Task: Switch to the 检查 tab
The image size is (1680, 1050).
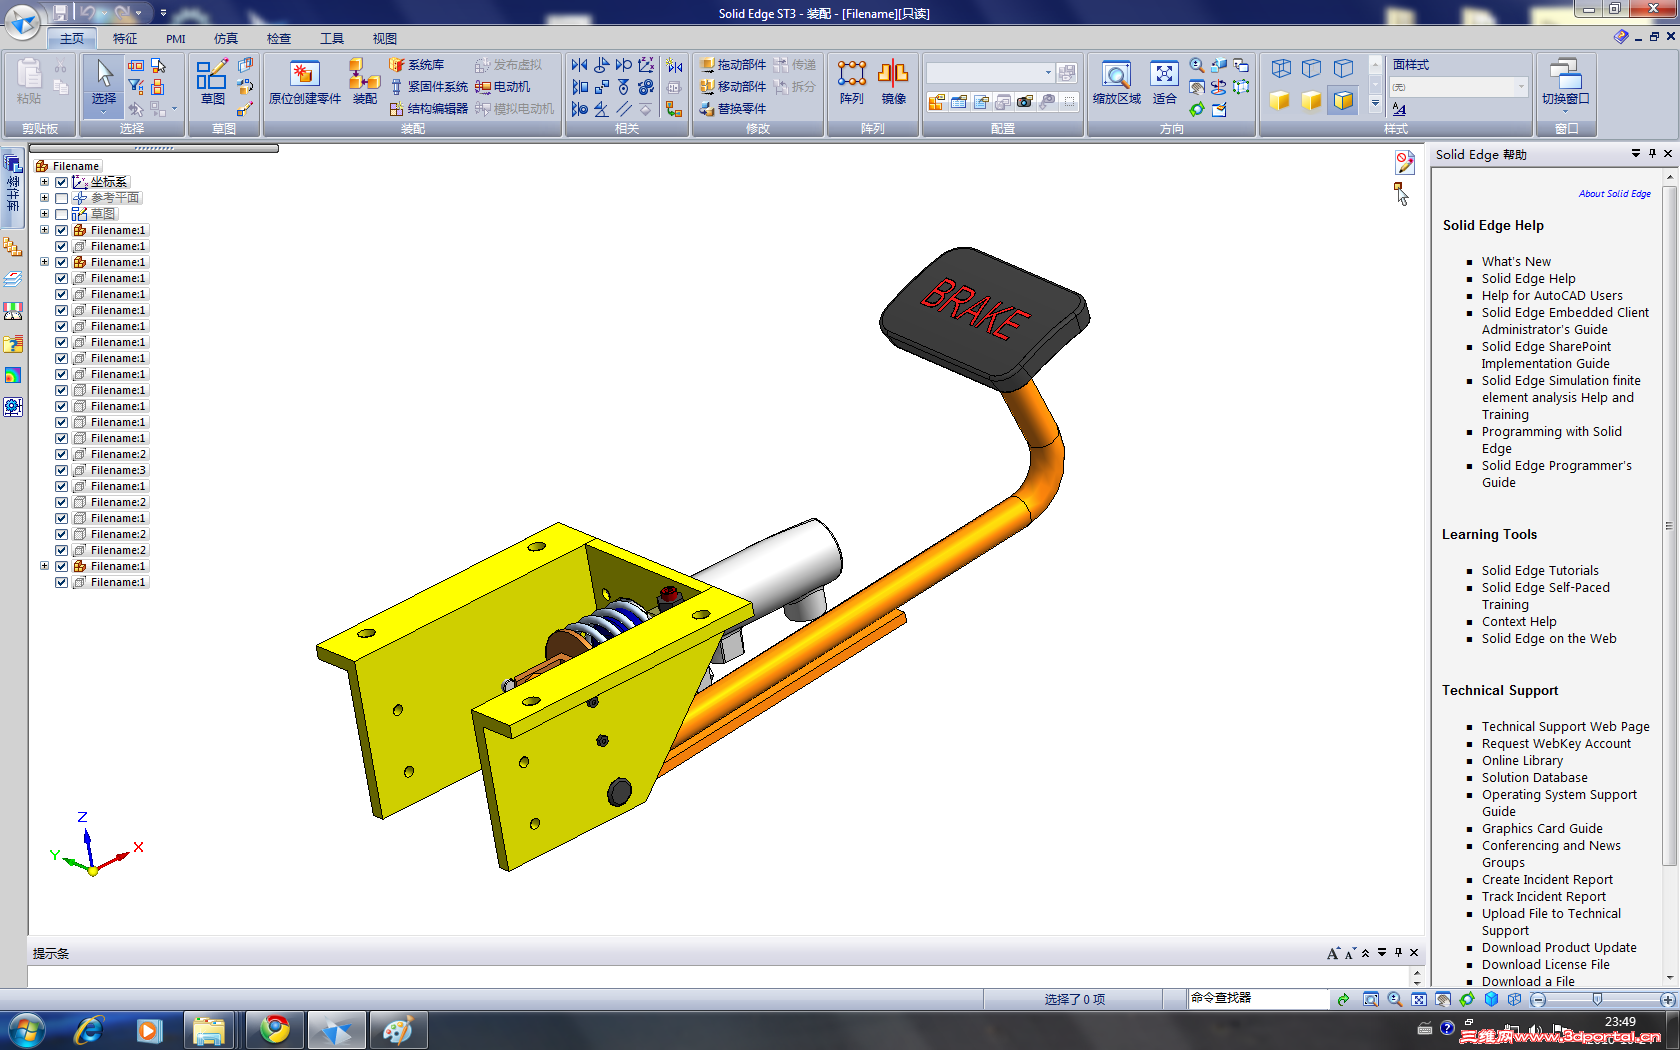Action: pos(279,39)
